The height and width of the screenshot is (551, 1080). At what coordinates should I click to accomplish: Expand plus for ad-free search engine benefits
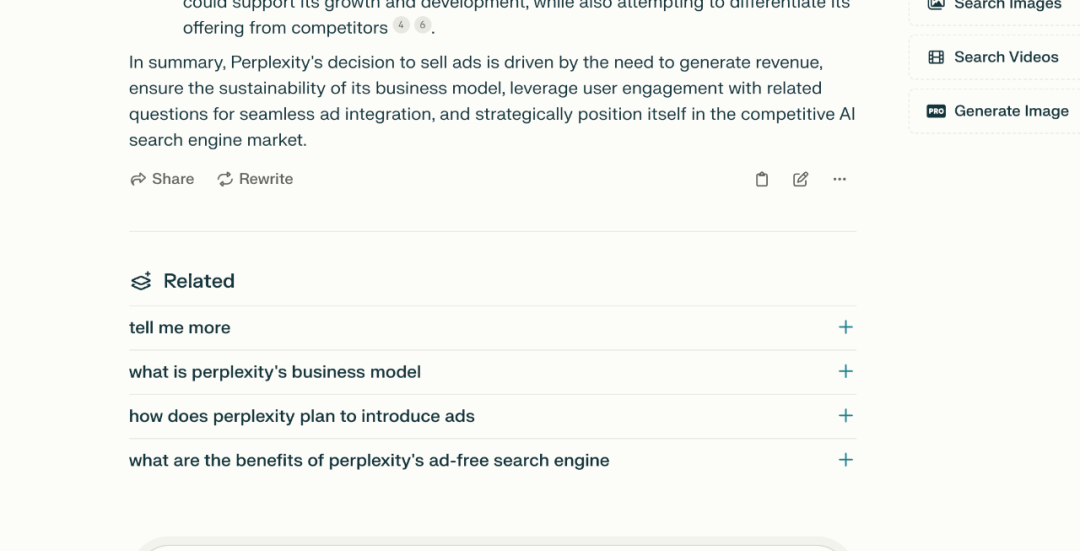[x=846, y=459]
